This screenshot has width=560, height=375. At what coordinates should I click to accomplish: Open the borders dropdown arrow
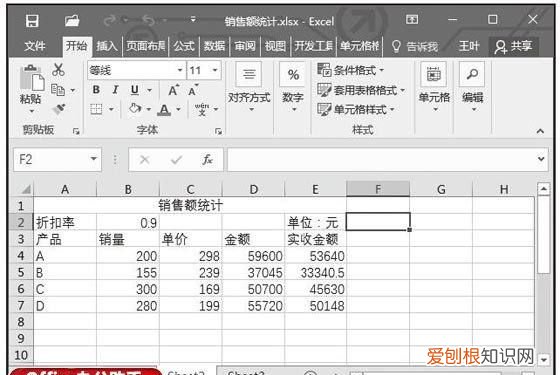click(x=111, y=109)
